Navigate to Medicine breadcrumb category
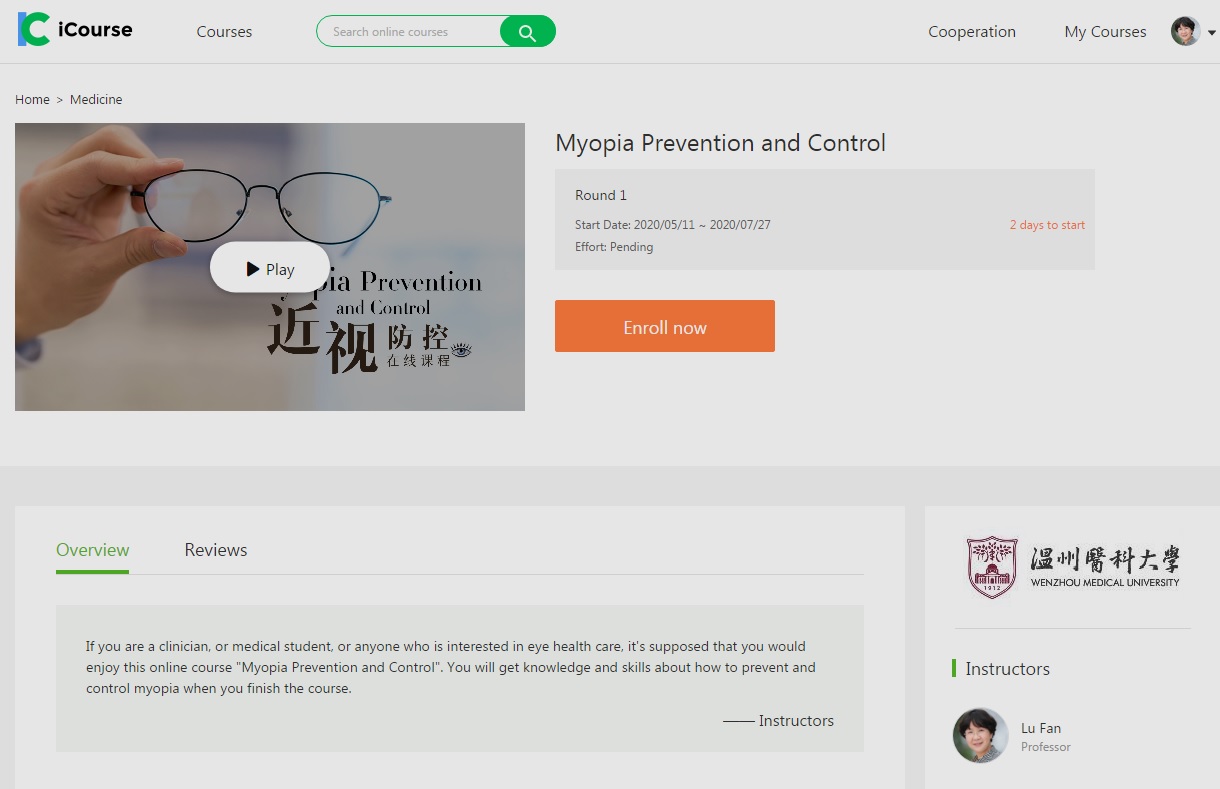This screenshot has width=1220, height=789. point(96,100)
